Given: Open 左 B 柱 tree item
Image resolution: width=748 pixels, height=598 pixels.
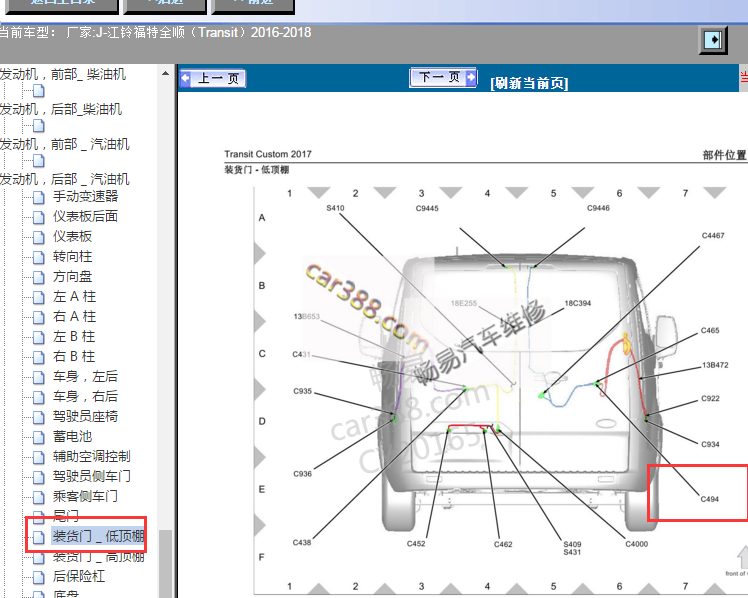Looking at the screenshot, I should coord(74,337).
